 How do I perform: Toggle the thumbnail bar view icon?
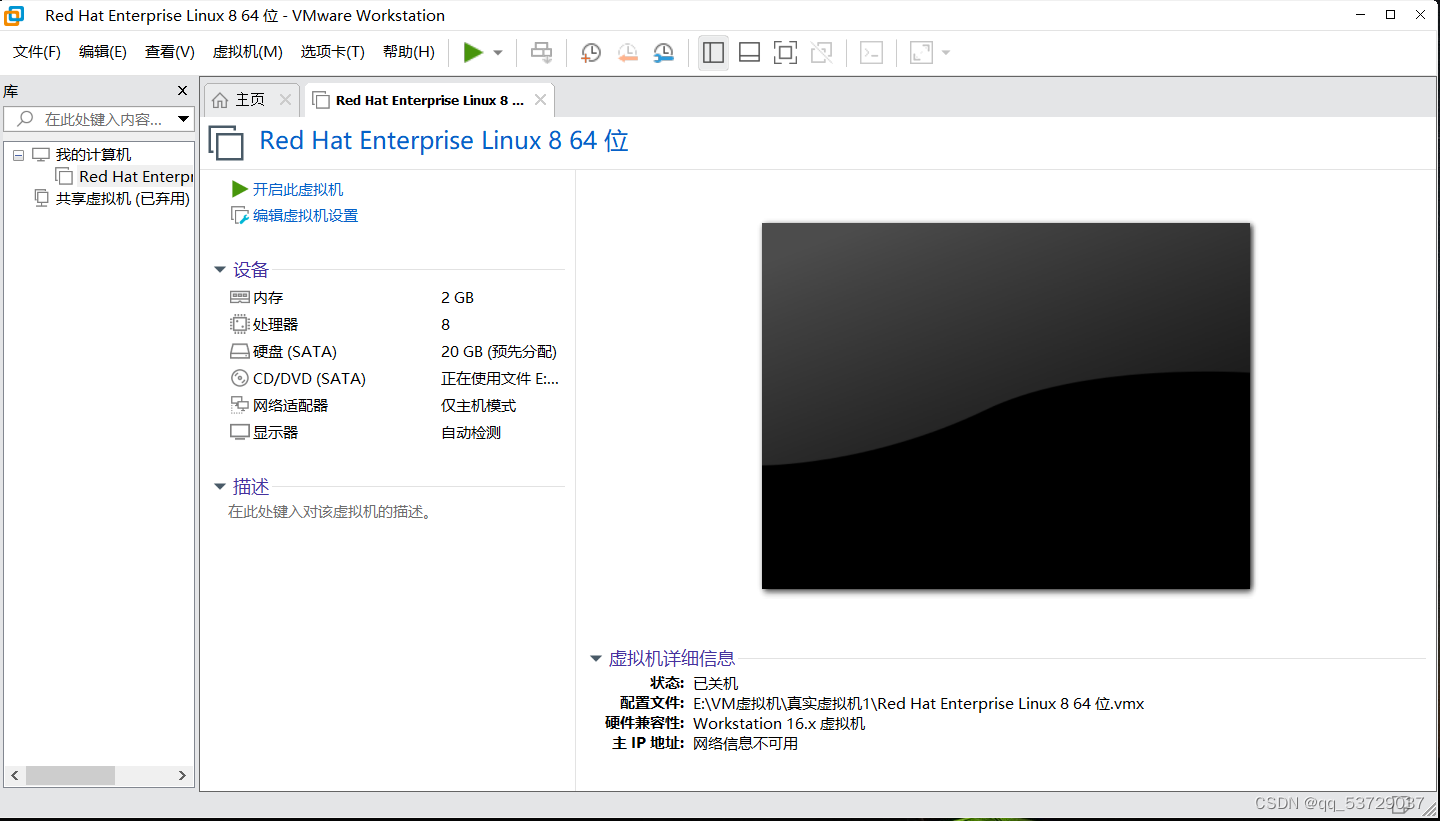click(749, 52)
